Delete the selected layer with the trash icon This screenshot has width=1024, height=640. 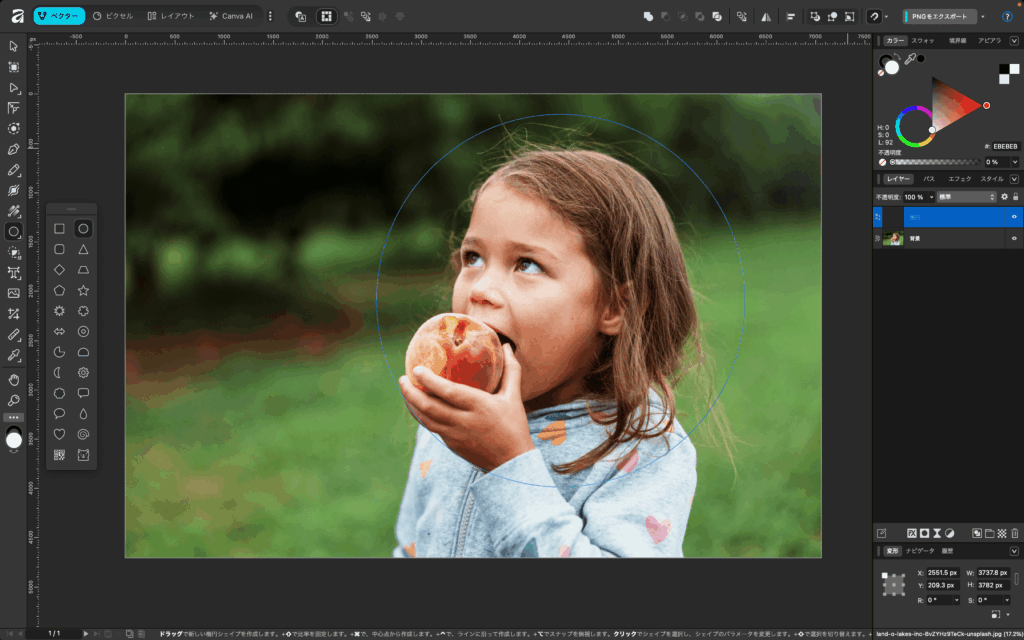pyautogui.click(x=1015, y=533)
